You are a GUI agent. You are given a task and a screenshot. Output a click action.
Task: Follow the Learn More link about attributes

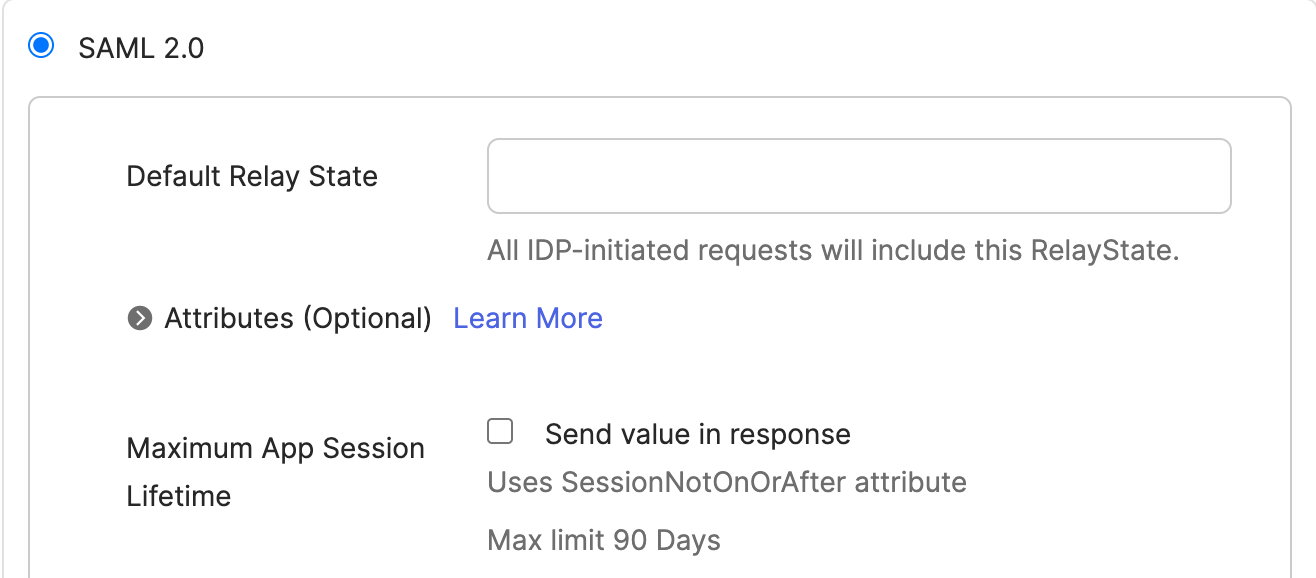pyautogui.click(x=528, y=319)
